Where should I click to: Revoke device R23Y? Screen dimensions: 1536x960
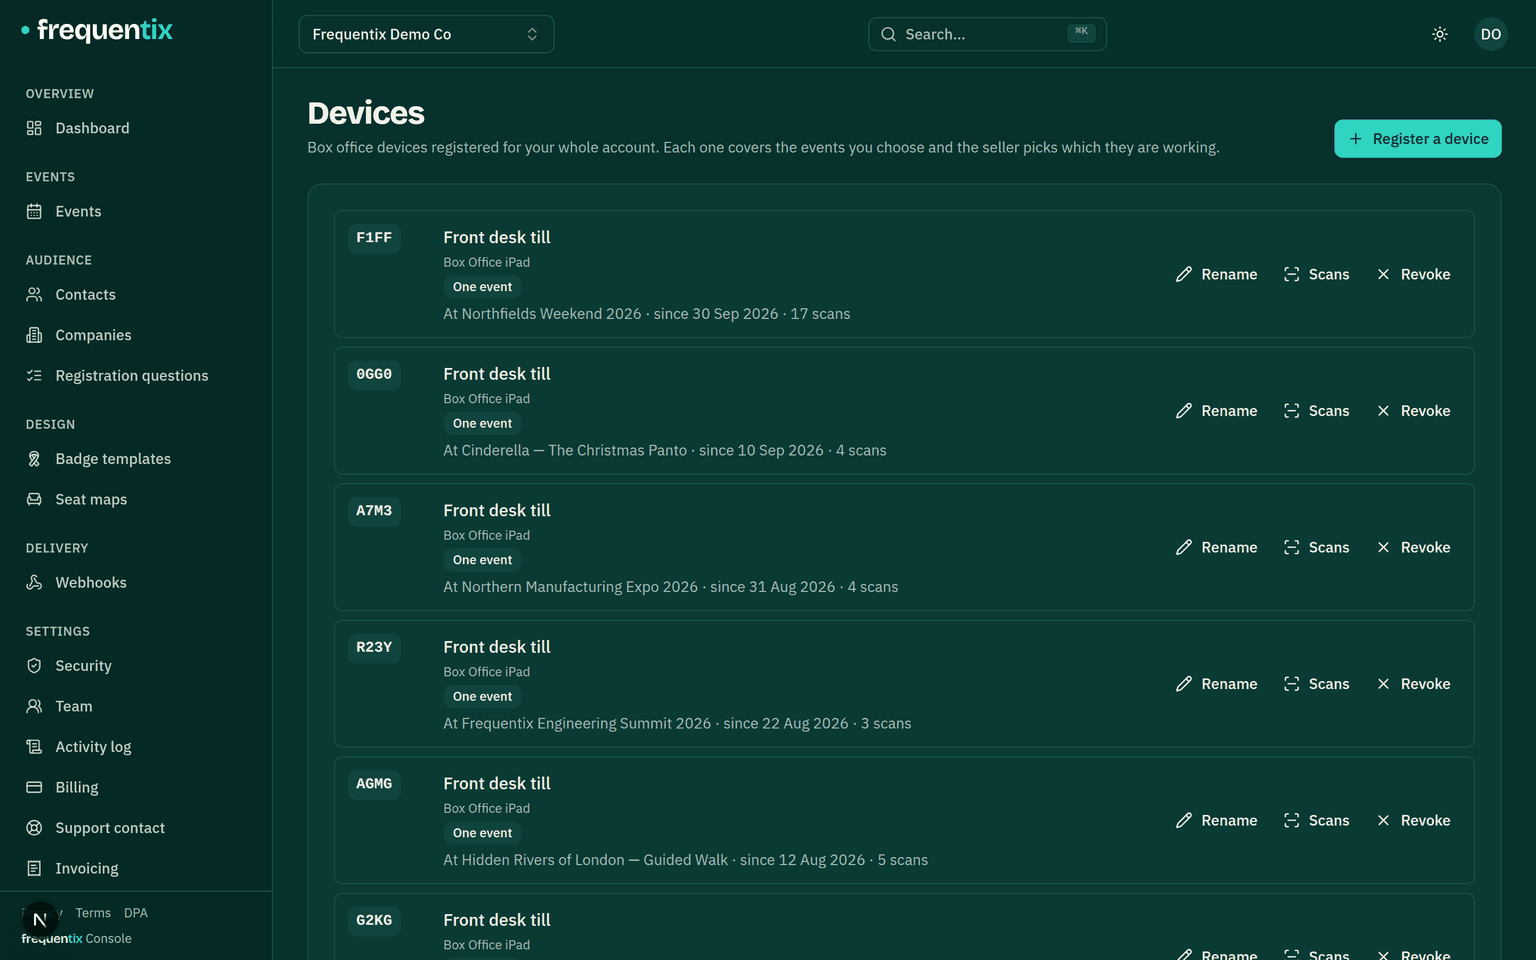pyautogui.click(x=1413, y=684)
